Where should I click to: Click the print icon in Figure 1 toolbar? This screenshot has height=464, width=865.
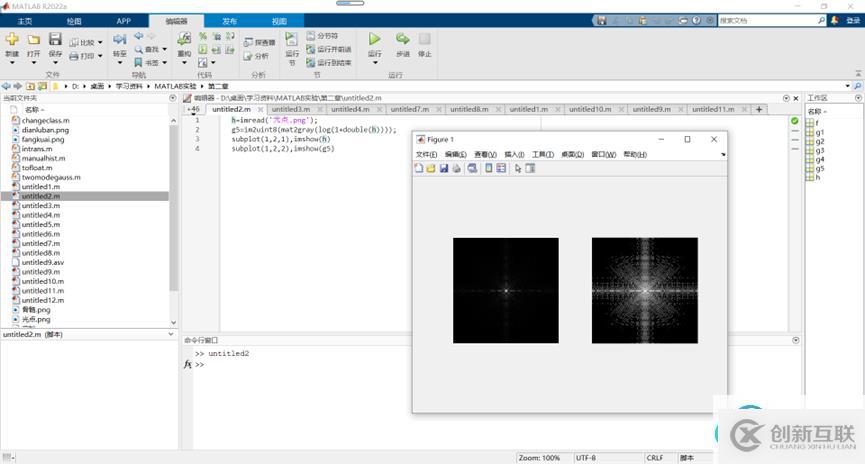point(456,168)
